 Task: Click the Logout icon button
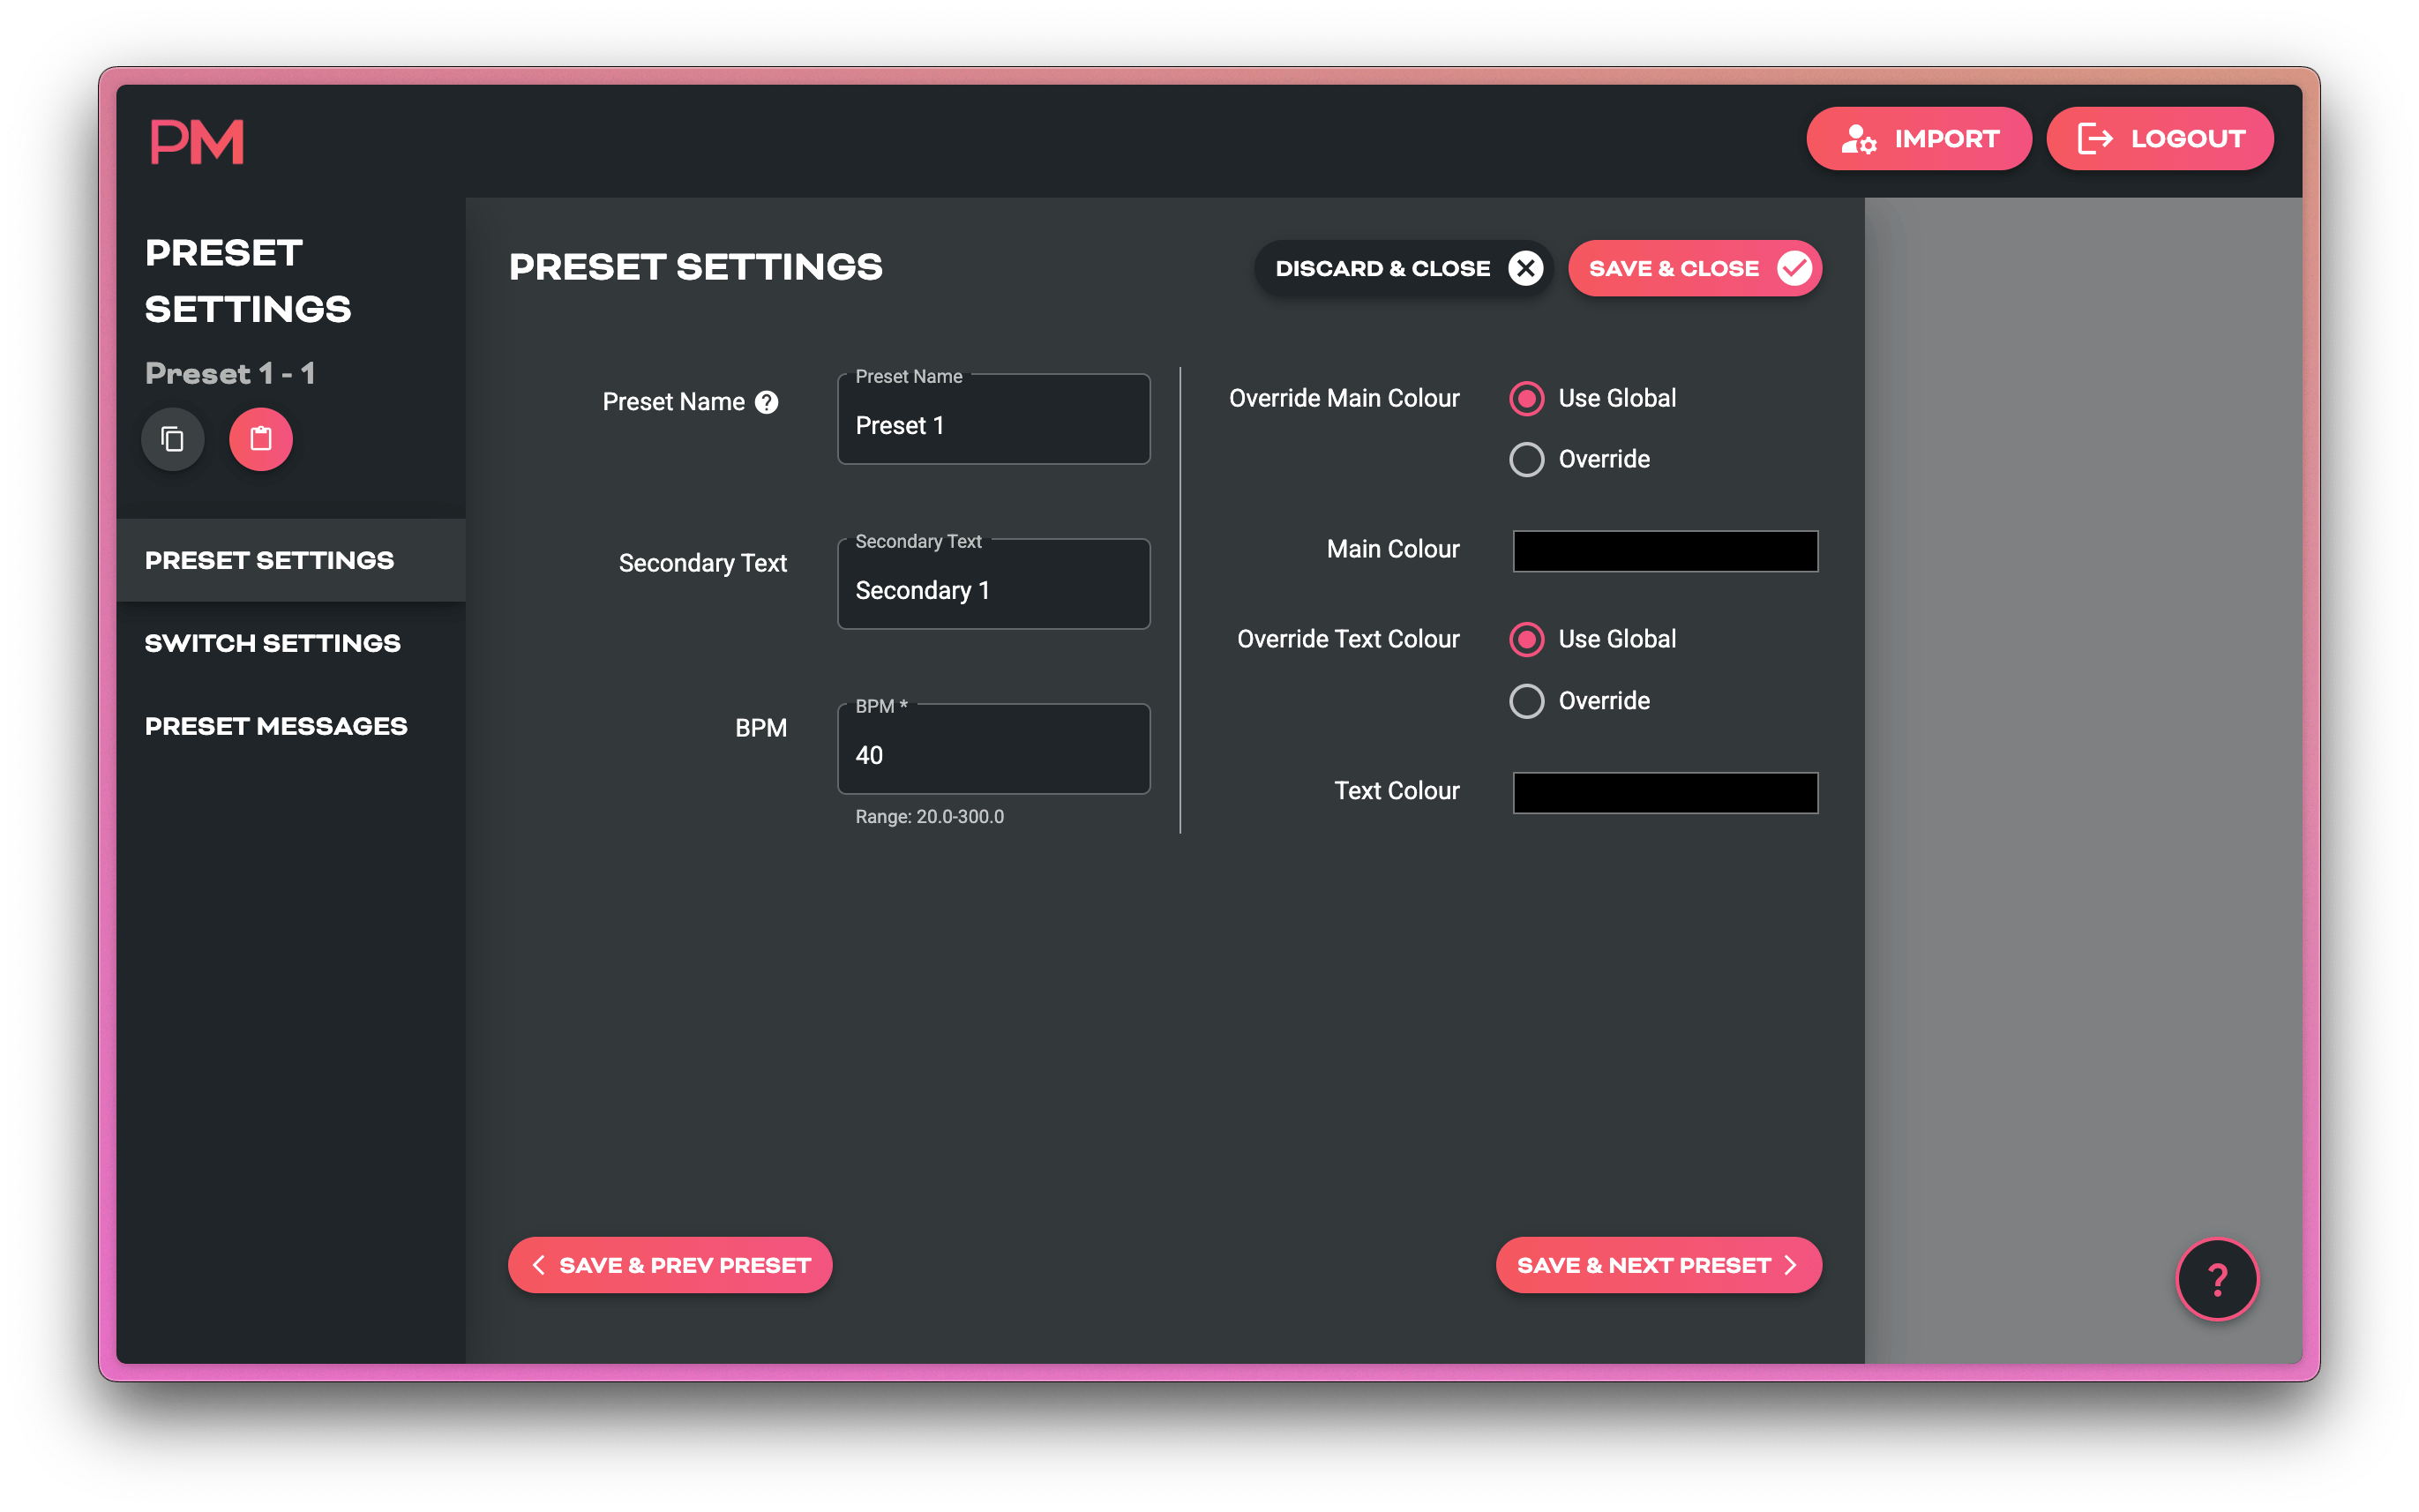click(2095, 138)
